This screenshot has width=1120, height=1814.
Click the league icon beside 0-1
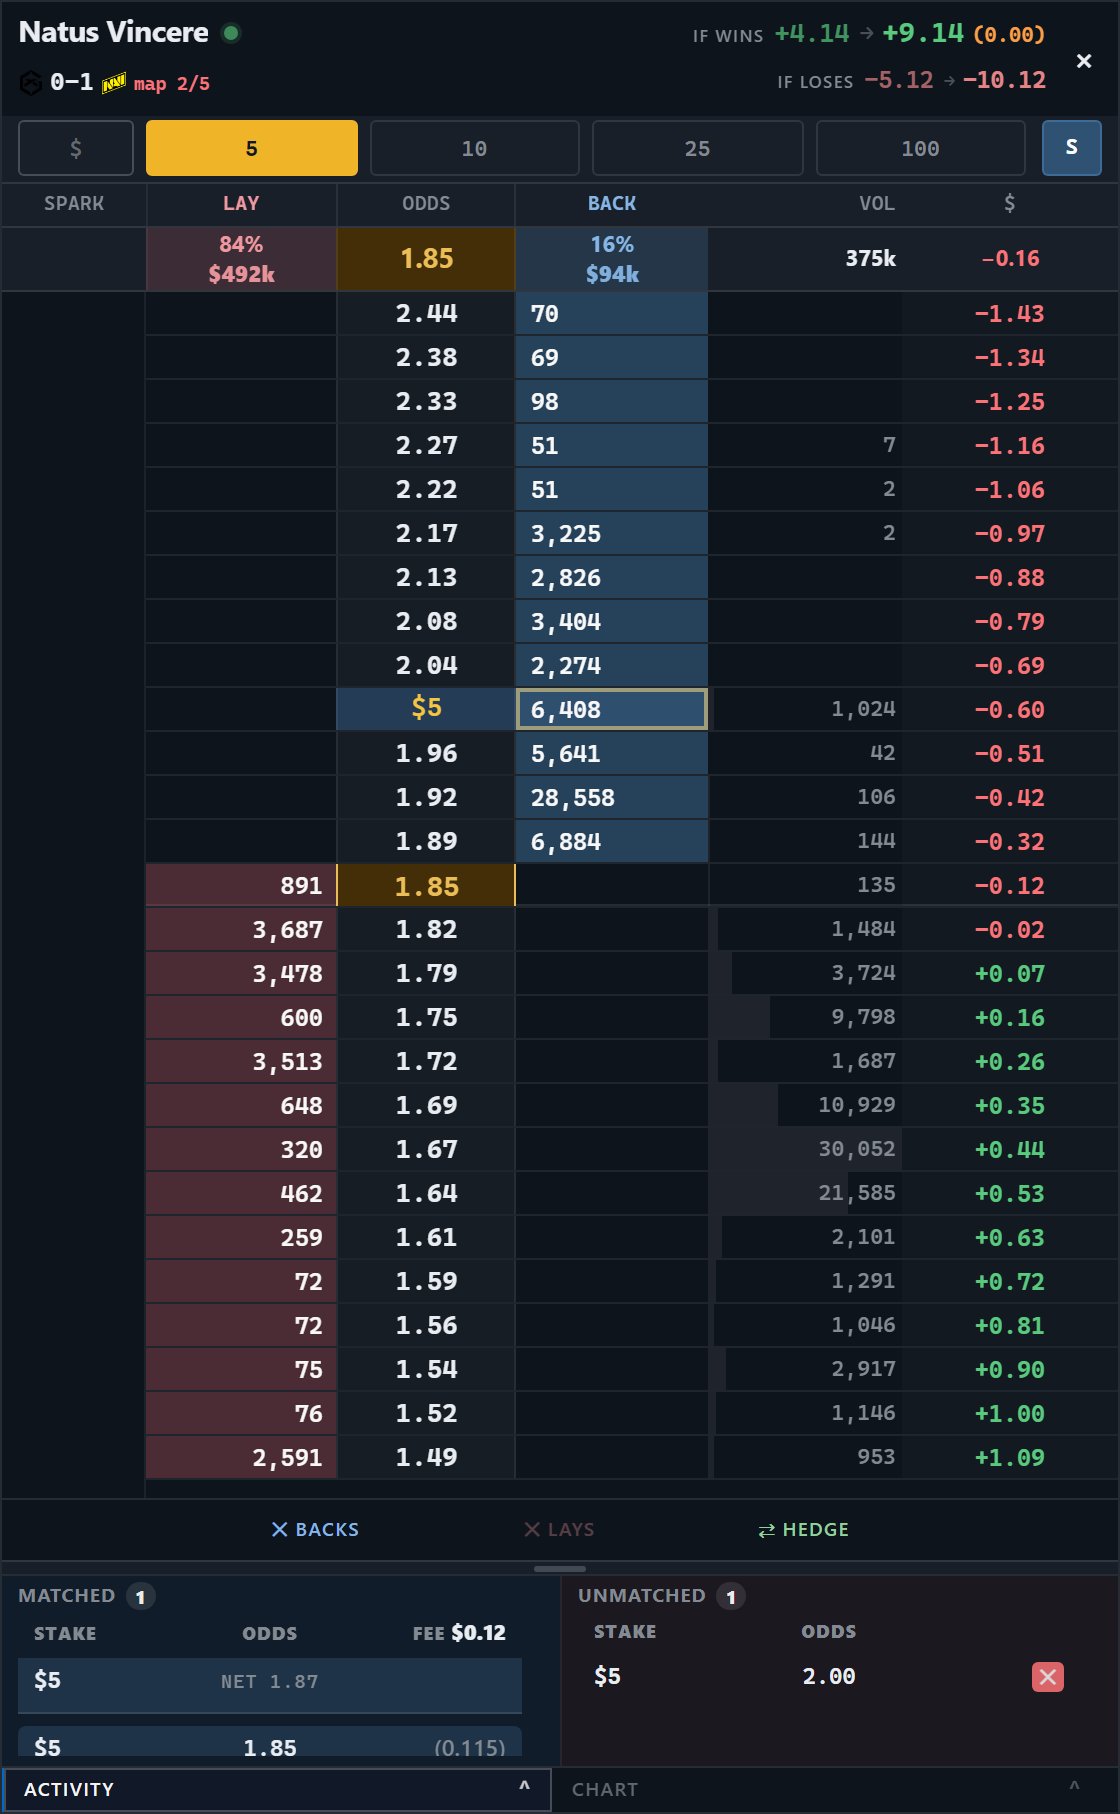(30, 82)
